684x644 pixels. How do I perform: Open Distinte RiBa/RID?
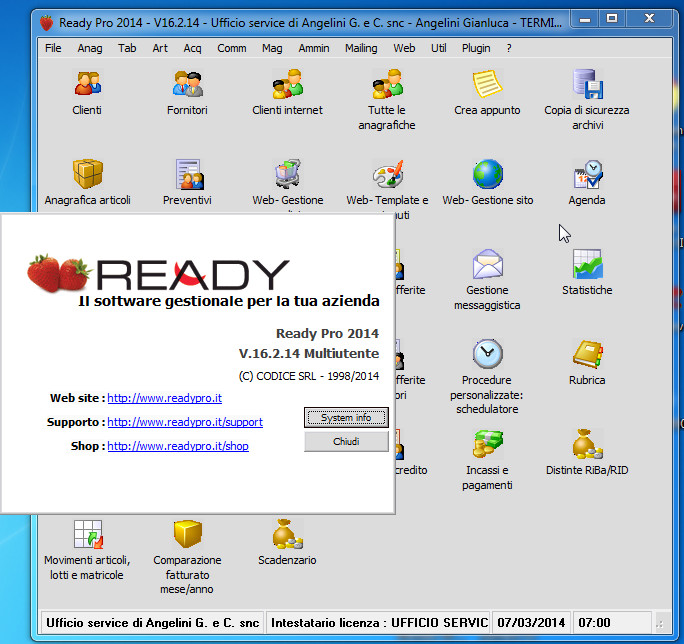click(587, 443)
